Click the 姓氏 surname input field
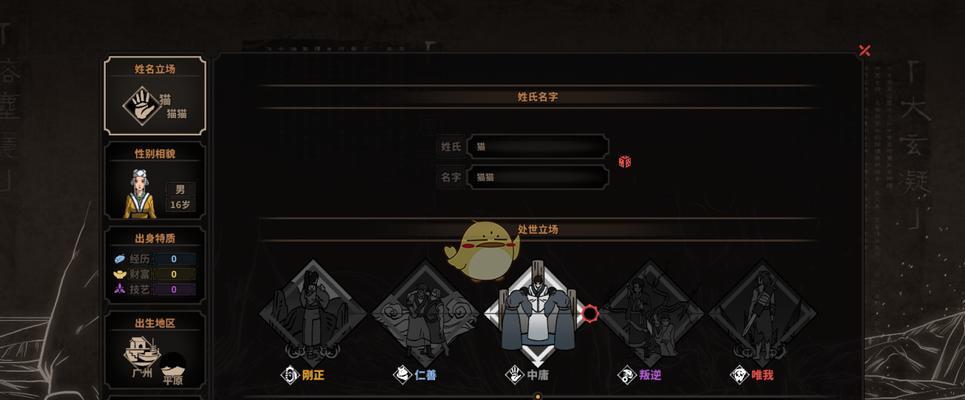The width and height of the screenshot is (965, 400). click(x=538, y=146)
